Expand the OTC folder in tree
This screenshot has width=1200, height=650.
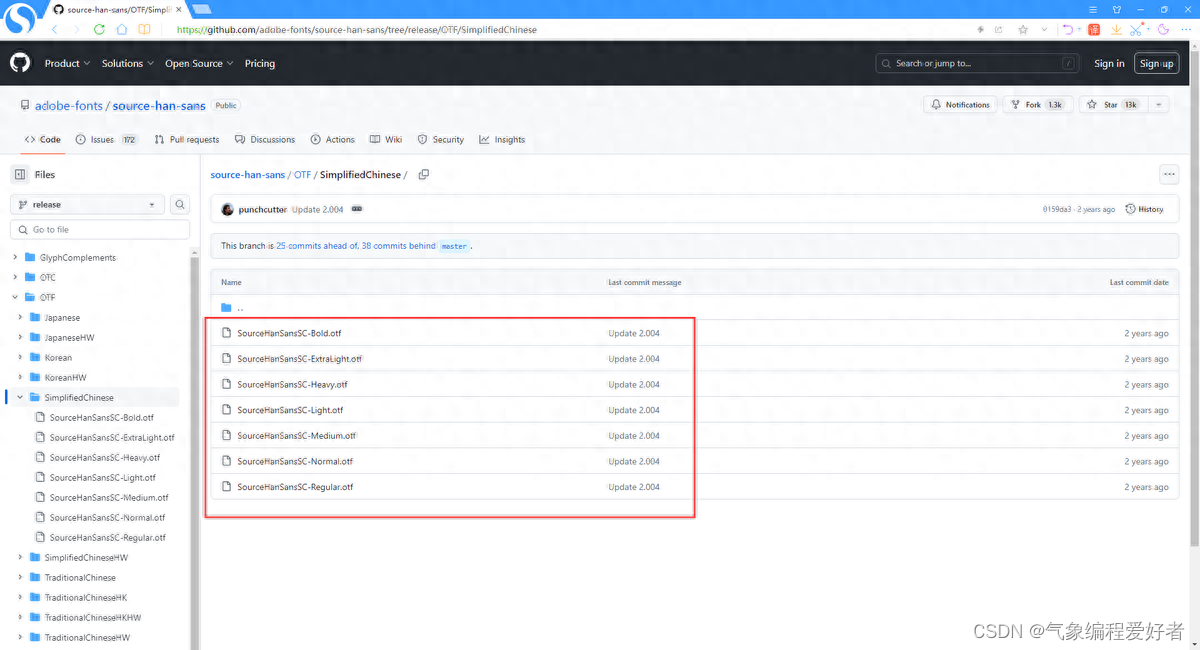click(16, 278)
